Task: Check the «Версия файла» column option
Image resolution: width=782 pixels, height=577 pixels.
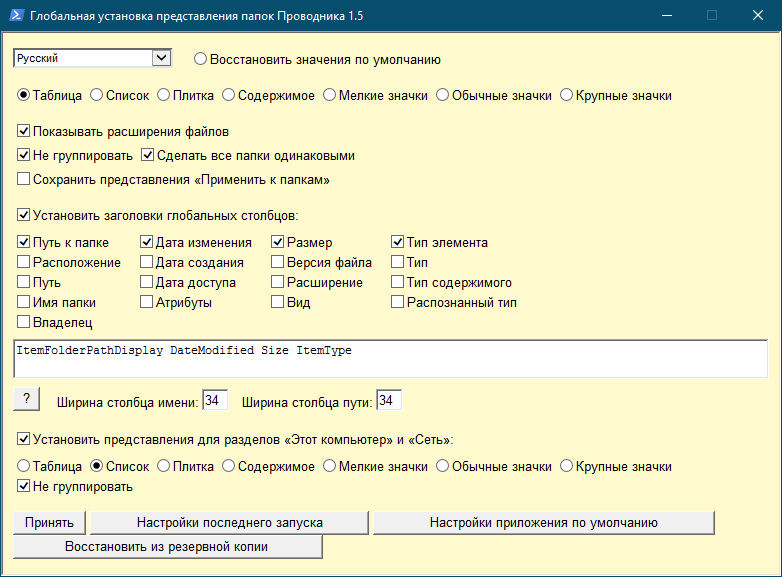Action: [278, 263]
